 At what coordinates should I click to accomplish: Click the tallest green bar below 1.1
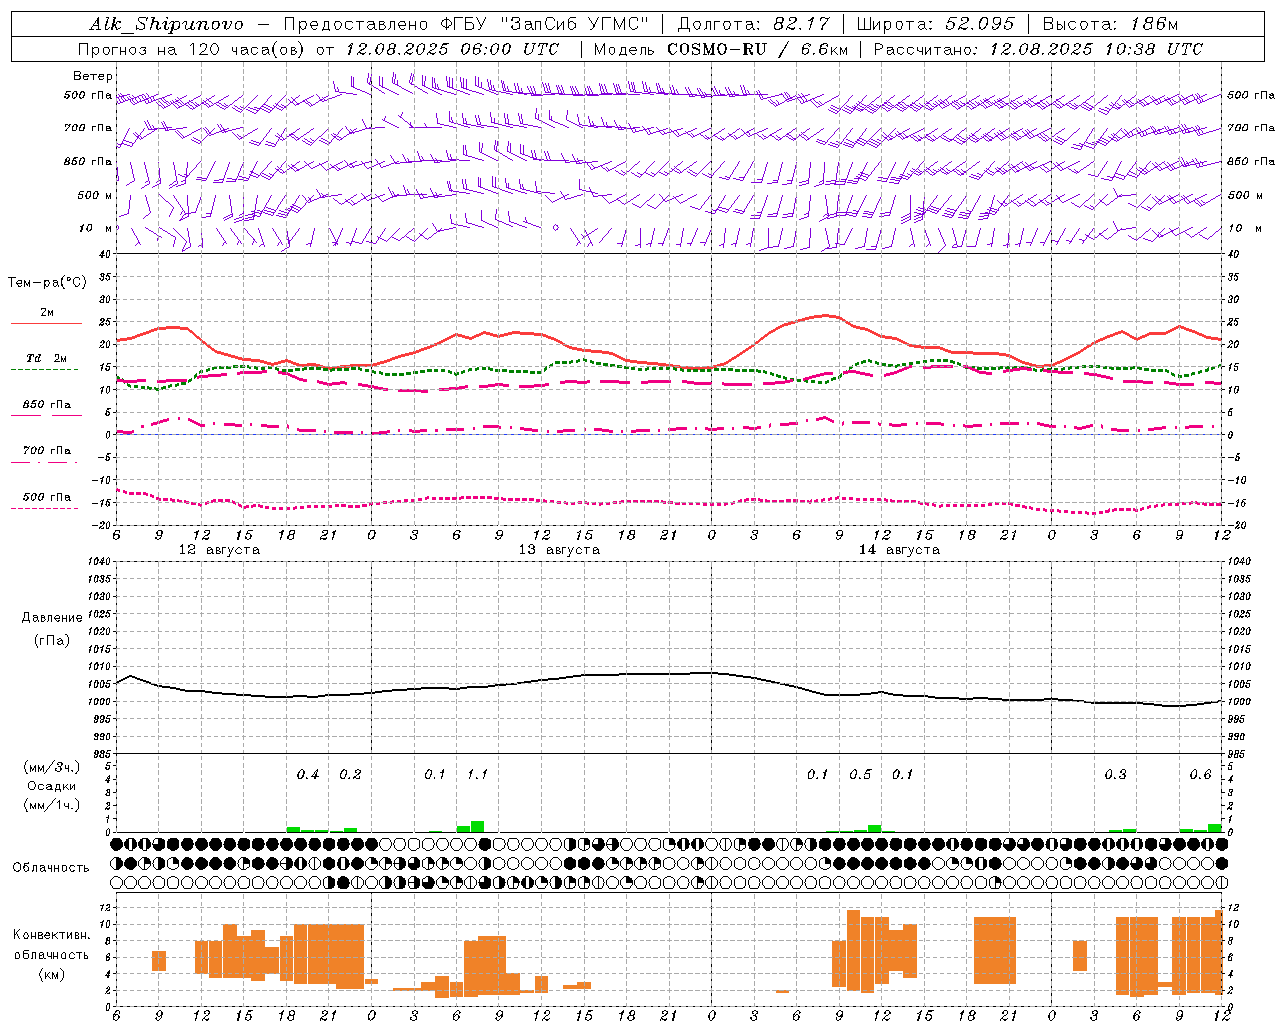click(x=478, y=826)
